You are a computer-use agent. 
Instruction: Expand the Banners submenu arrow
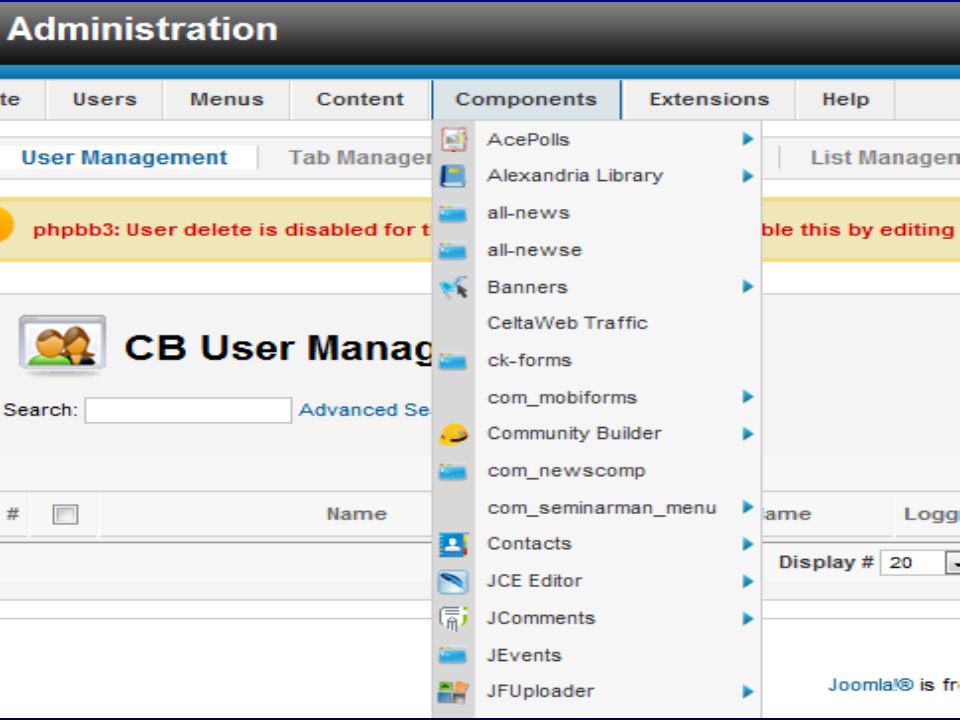point(748,287)
